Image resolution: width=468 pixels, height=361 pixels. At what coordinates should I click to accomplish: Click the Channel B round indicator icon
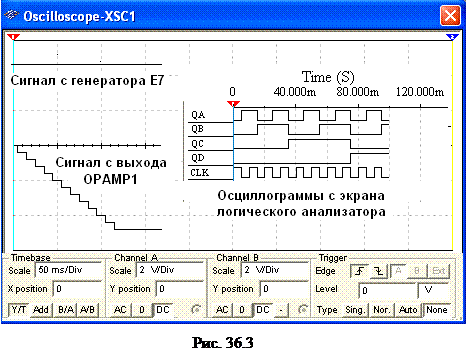(x=302, y=310)
